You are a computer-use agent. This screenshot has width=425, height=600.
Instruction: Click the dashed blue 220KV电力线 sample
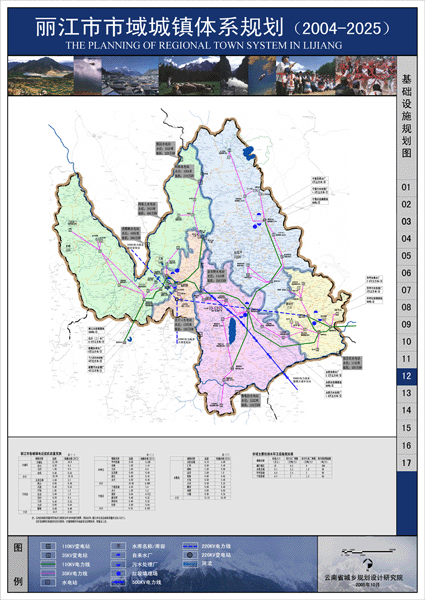(x=191, y=546)
